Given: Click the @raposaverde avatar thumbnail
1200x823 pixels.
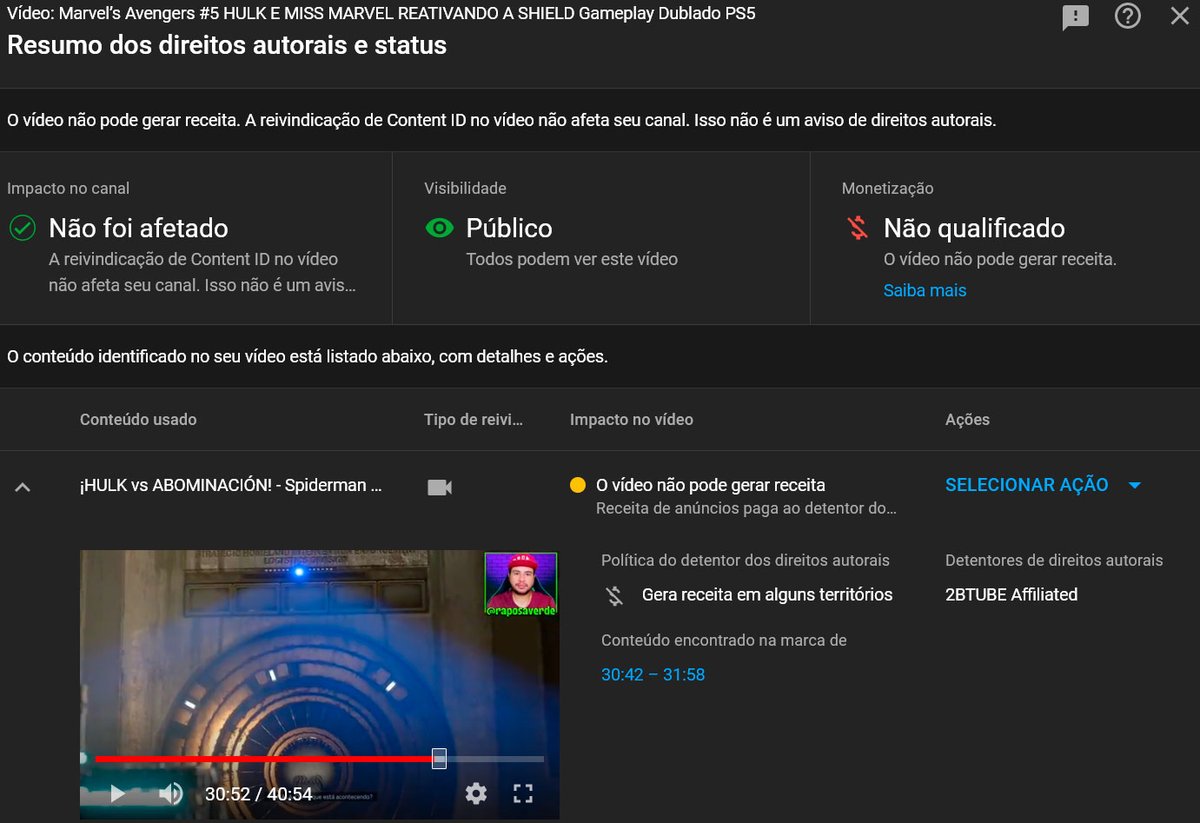Looking at the screenshot, I should [520, 583].
